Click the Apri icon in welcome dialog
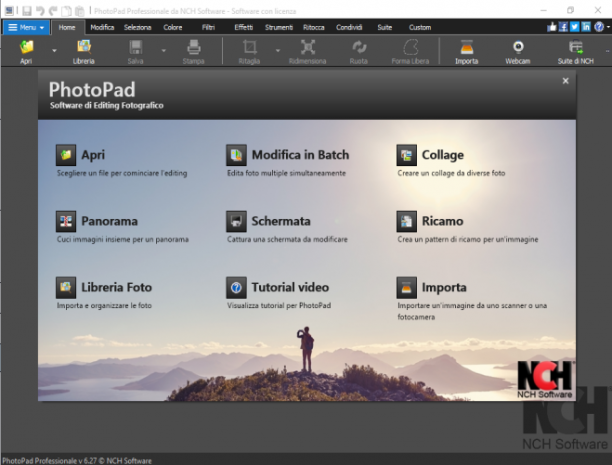Image resolution: width=612 pixels, height=465 pixels. click(x=66, y=155)
